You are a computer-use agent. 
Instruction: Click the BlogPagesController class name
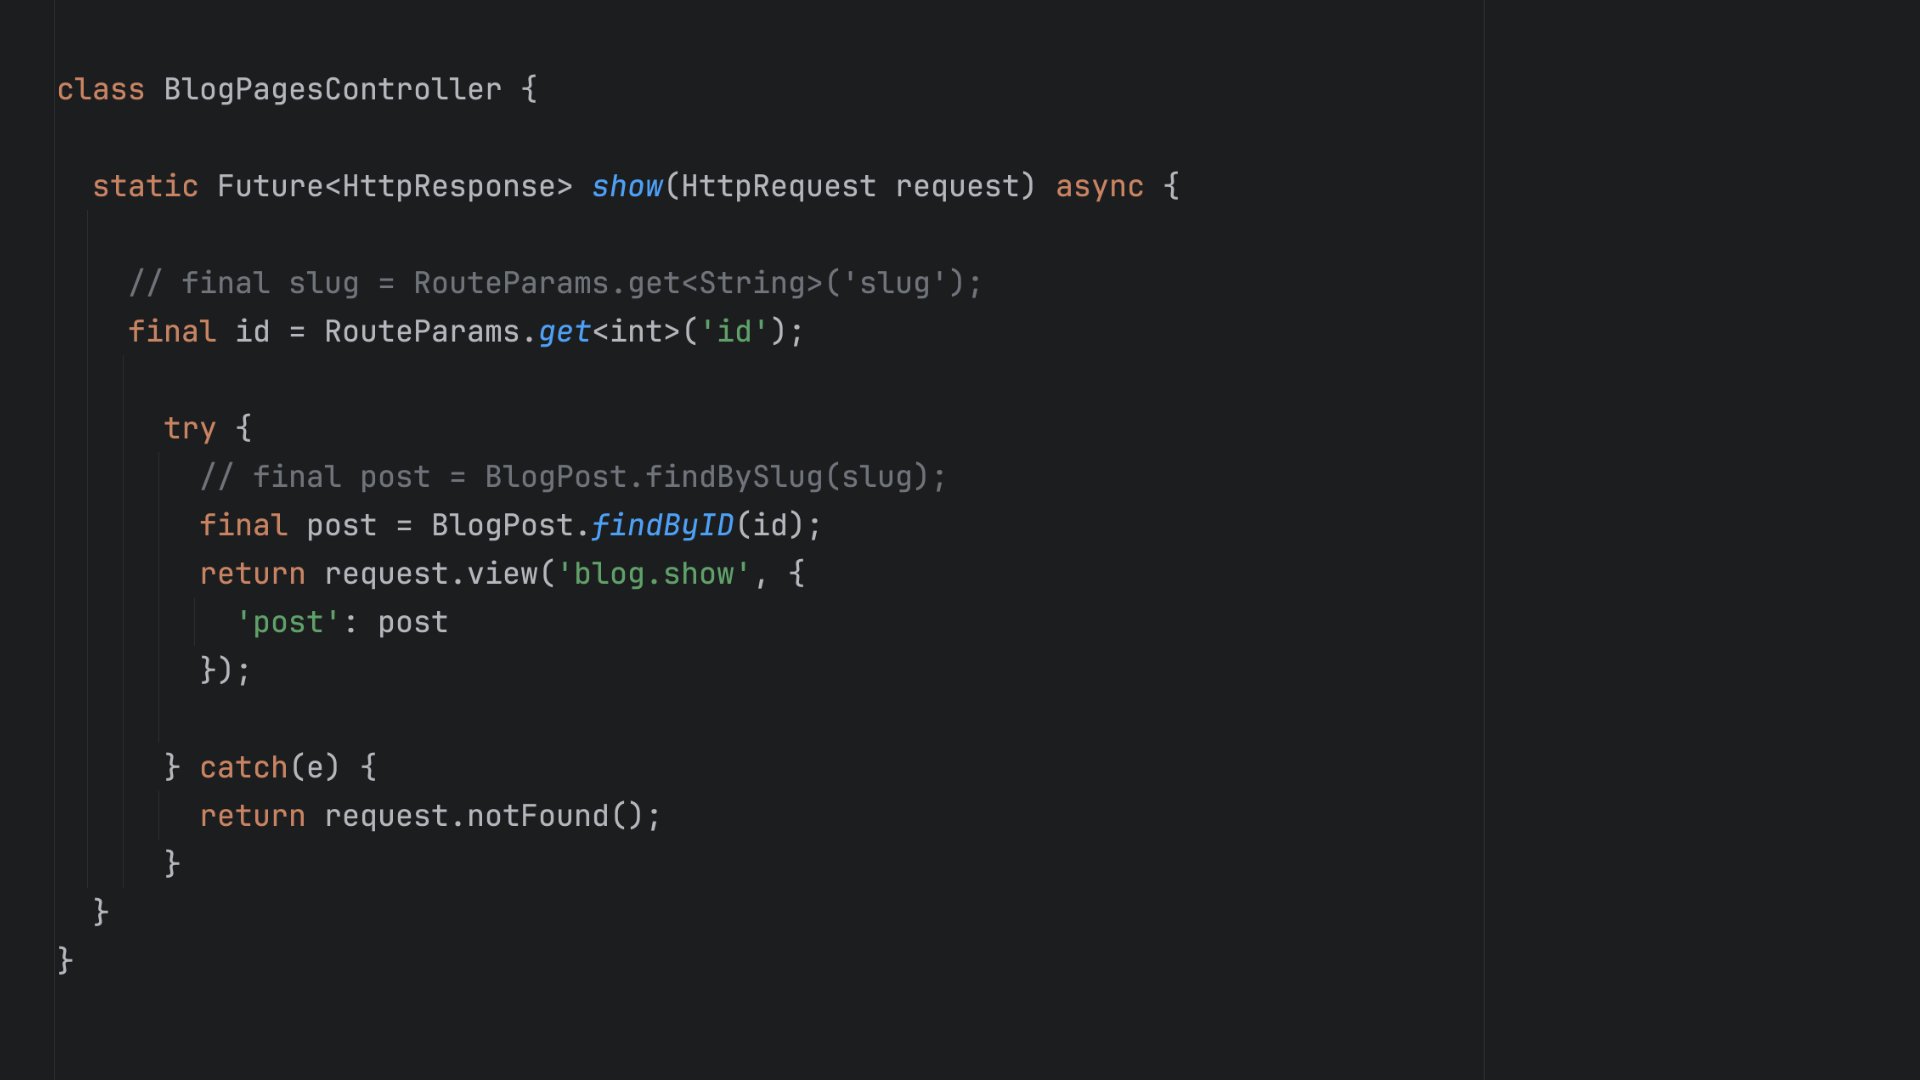coord(332,90)
